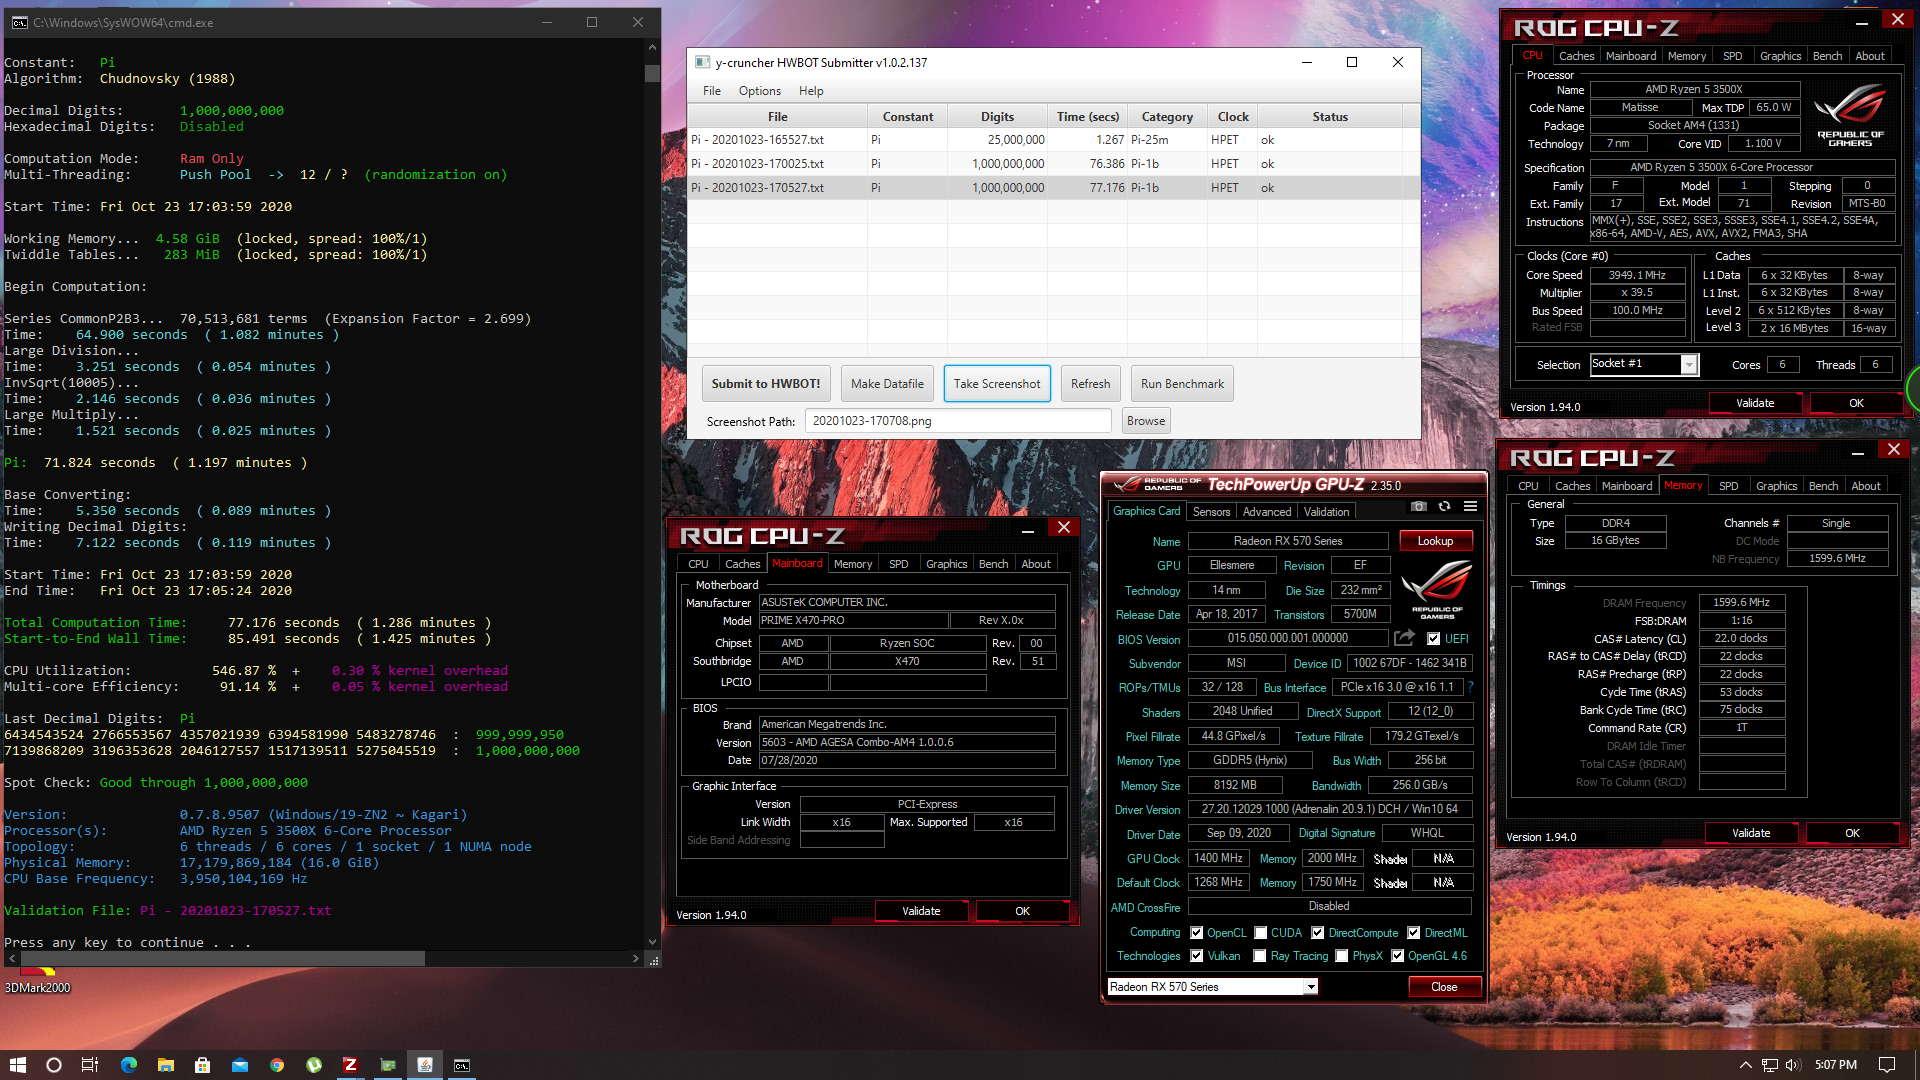This screenshot has width=1920, height=1080.
Task: Open Bench tab in the Mainboard CPU-Z window
Action: click(993, 564)
